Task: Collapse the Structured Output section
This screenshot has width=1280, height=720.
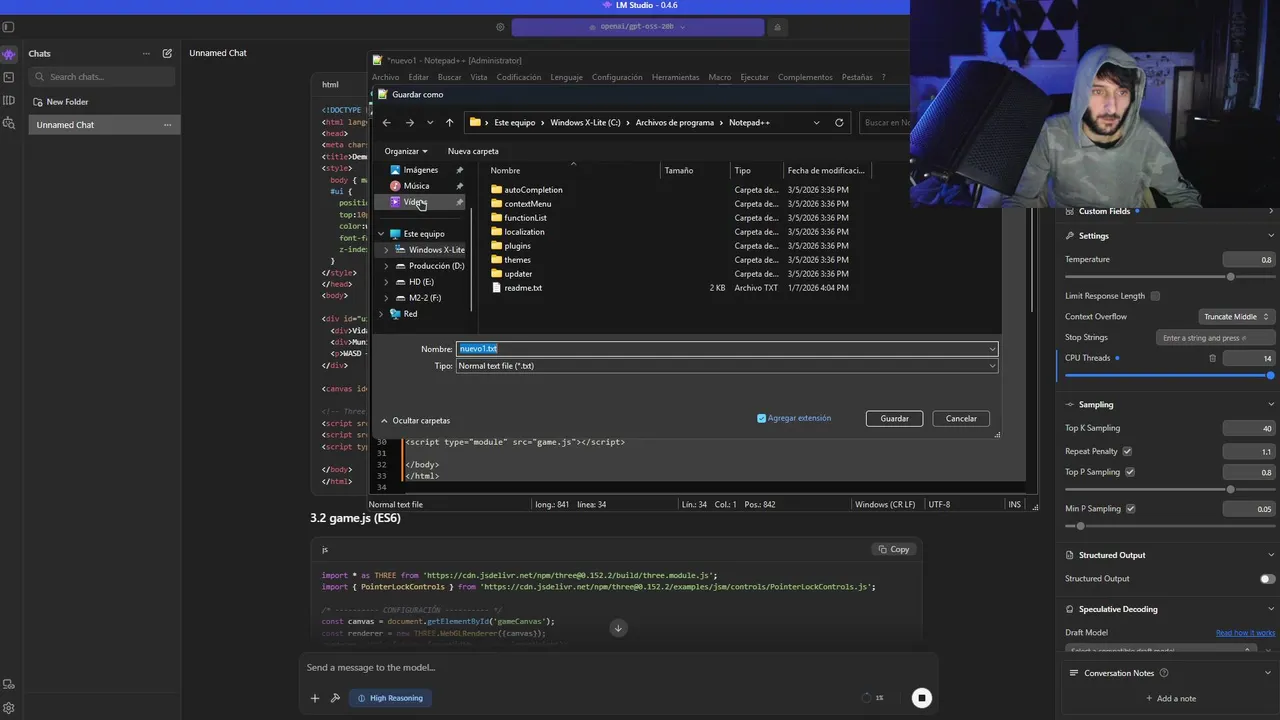Action: tap(1271, 555)
